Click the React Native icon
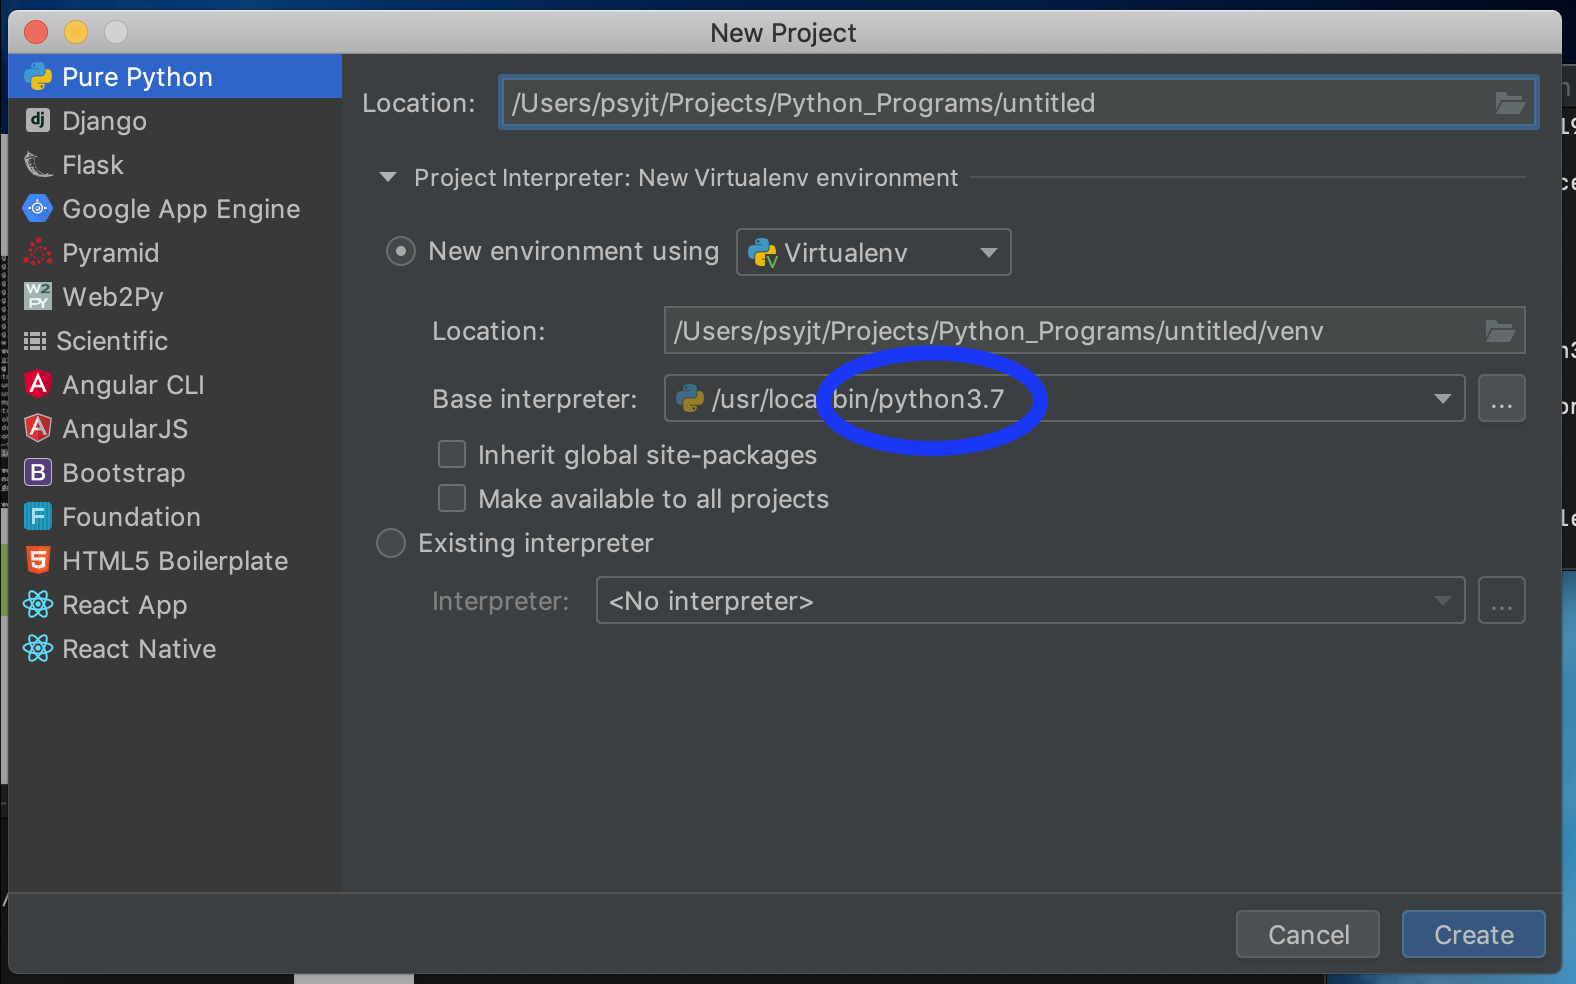 point(37,649)
